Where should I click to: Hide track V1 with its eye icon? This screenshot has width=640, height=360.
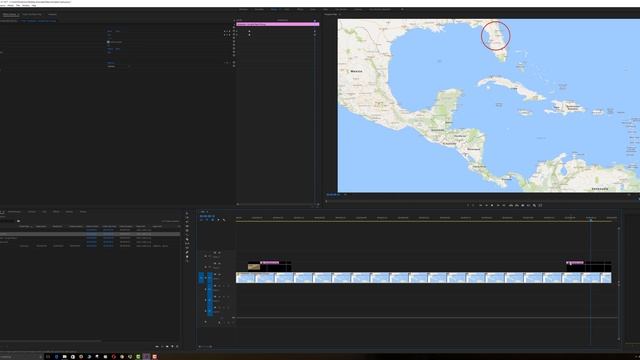(220, 275)
